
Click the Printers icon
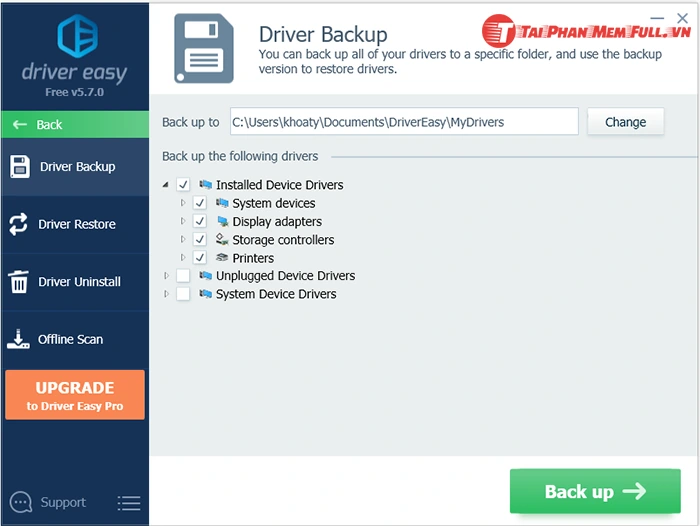pos(222,258)
